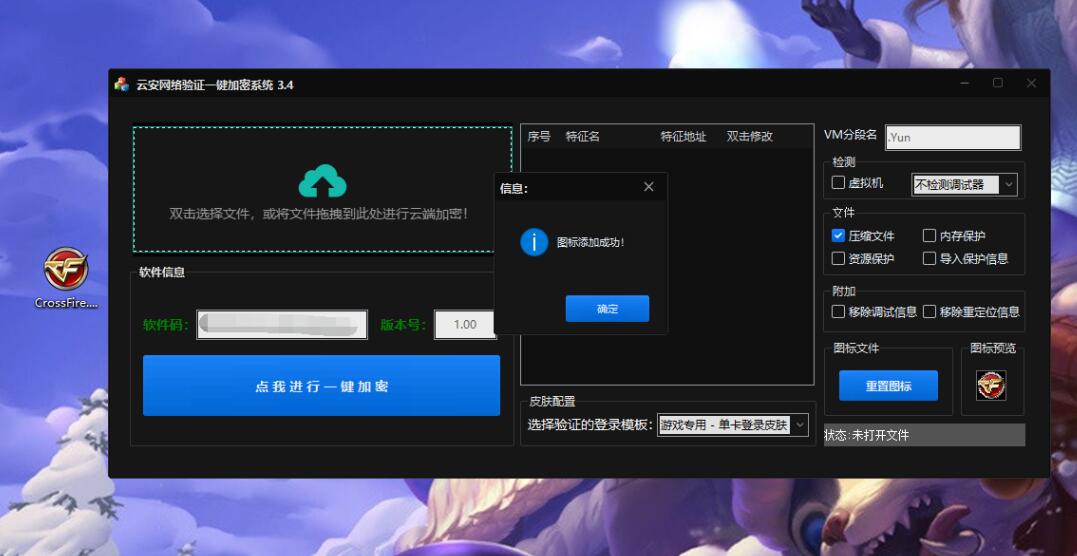Click the blue info icon in dialog
Viewport: 1077px width, 556px height.
tap(534, 242)
